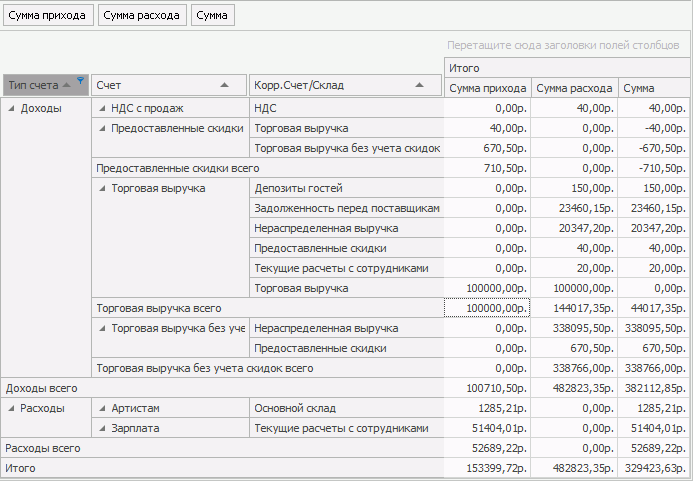
Task: Select the Сумма расхода column header
Action: [573, 88]
